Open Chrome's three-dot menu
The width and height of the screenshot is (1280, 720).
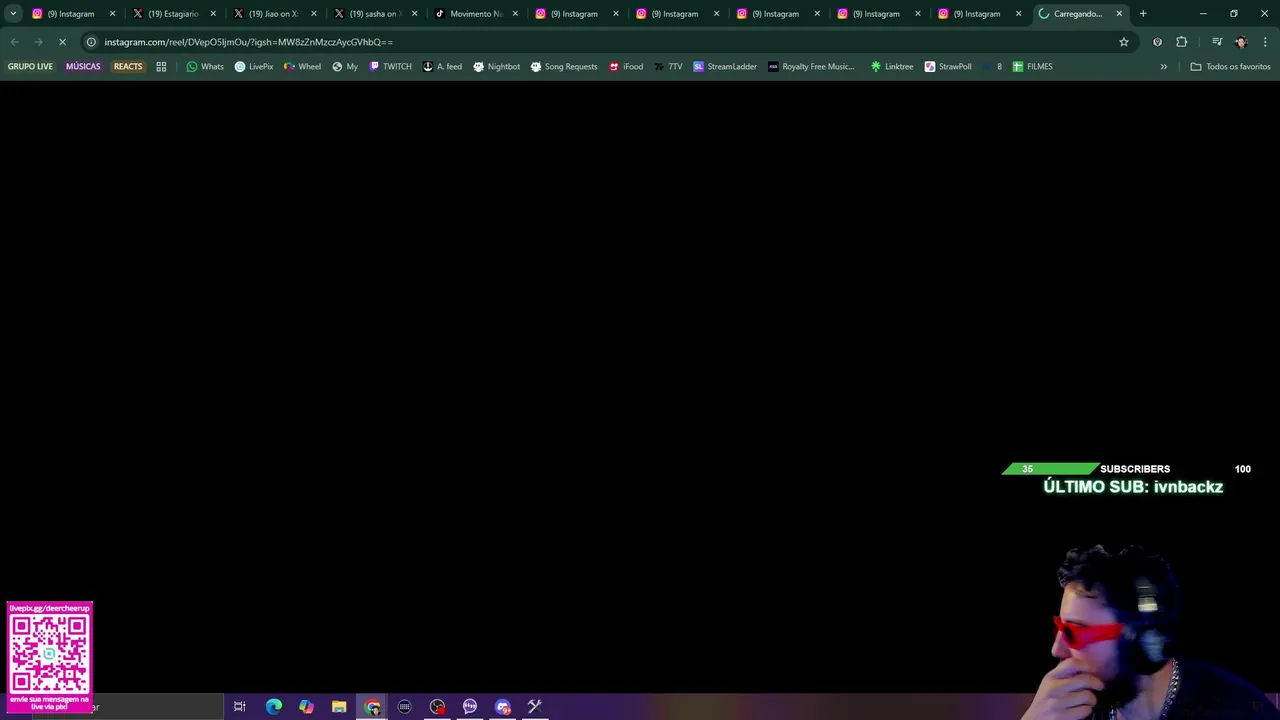coord(1265,42)
